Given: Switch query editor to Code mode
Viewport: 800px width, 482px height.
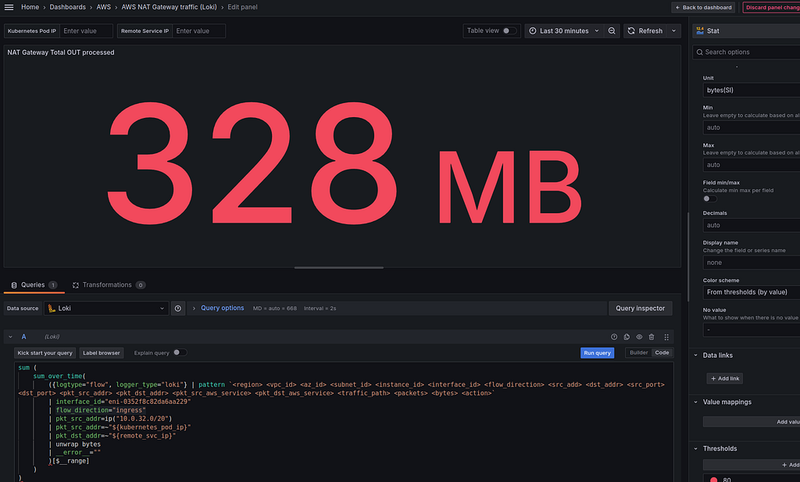Looking at the screenshot, I should pyautogui.click(x=662, y=352).
